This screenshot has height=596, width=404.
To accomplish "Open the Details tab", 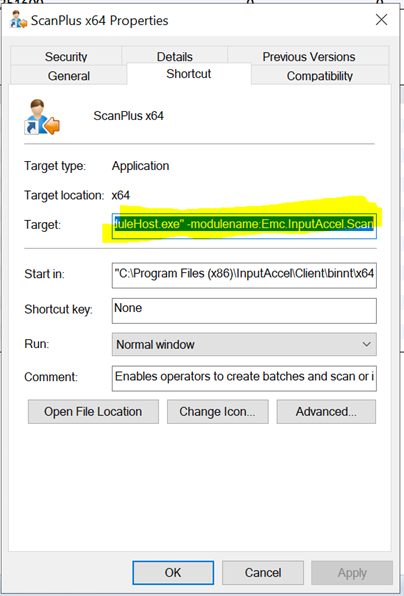I will 174,56.
